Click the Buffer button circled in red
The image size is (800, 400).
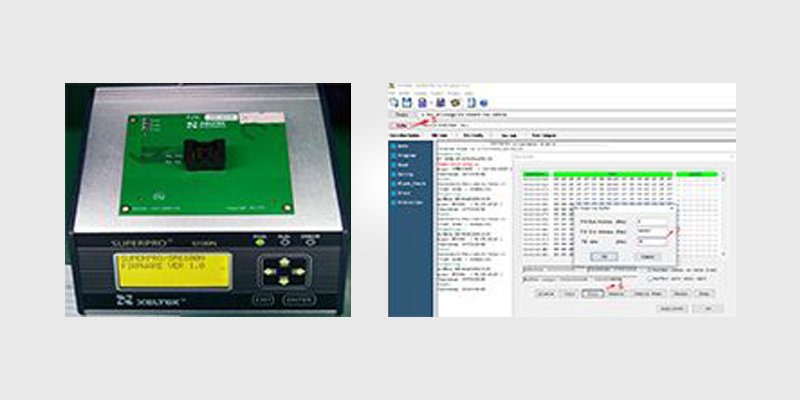pyautogui.click(x=401, y=126)
